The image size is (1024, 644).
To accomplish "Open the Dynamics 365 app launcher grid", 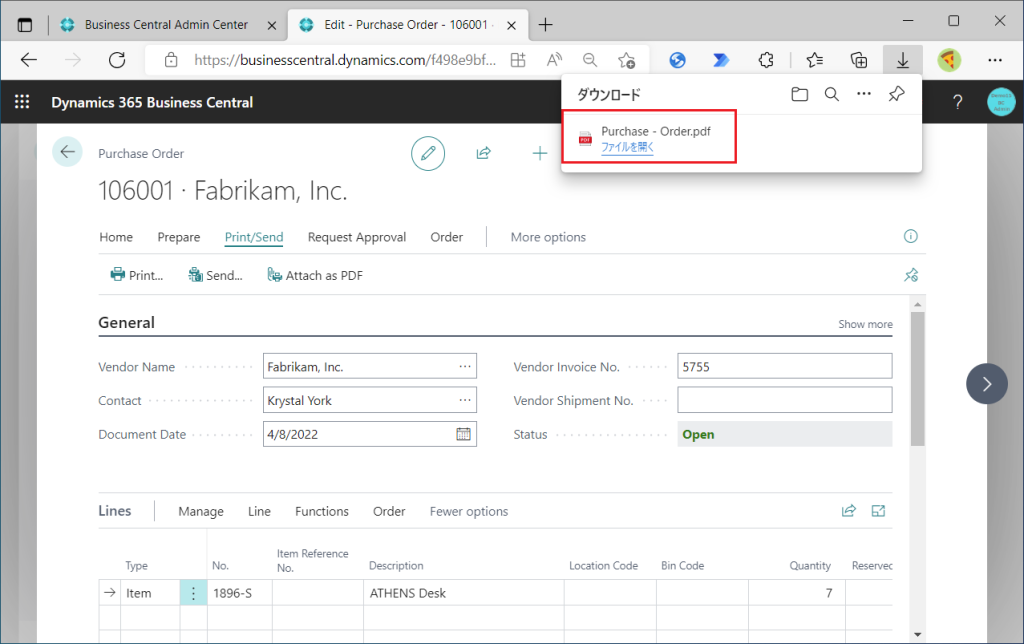I will click(22, 102).
